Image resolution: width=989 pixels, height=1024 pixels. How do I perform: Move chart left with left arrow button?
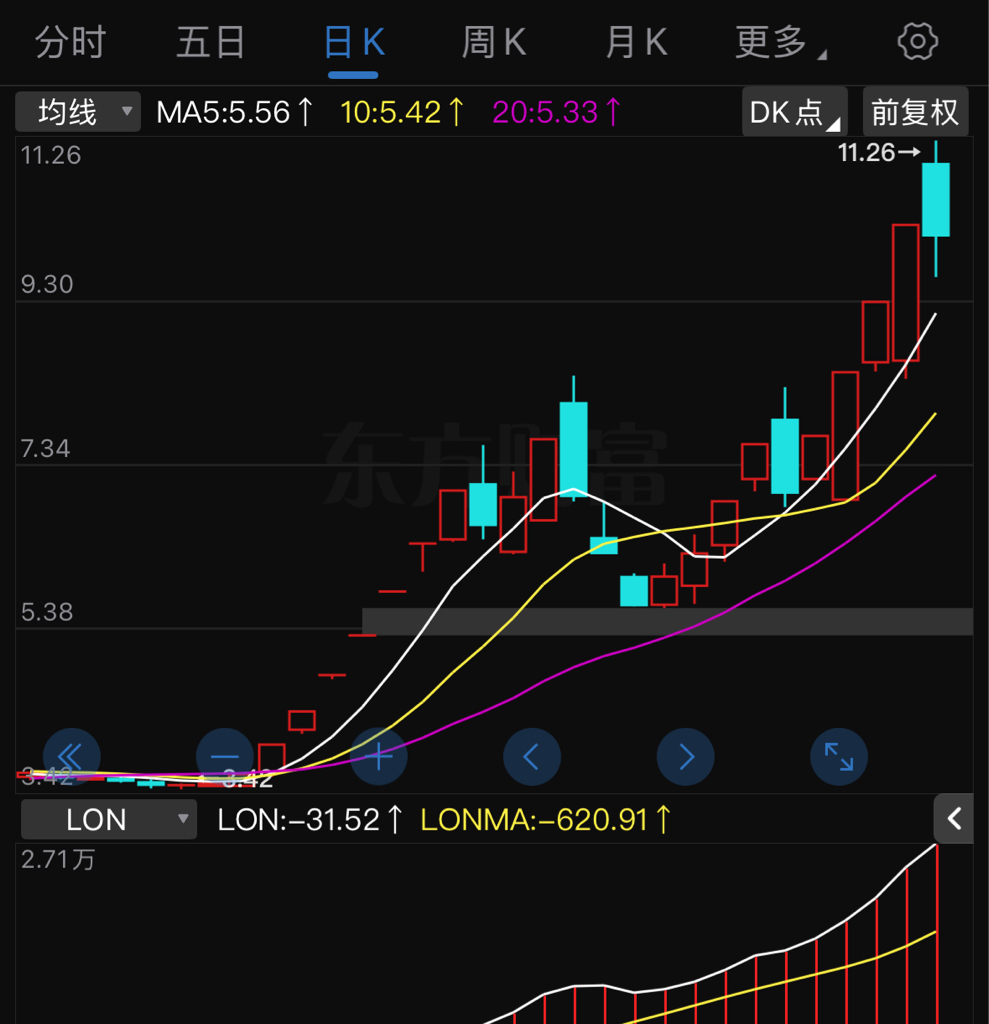point(532,757)
